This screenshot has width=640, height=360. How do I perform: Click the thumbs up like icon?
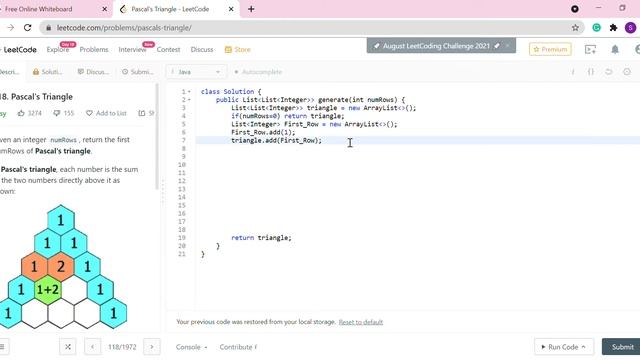21,113
